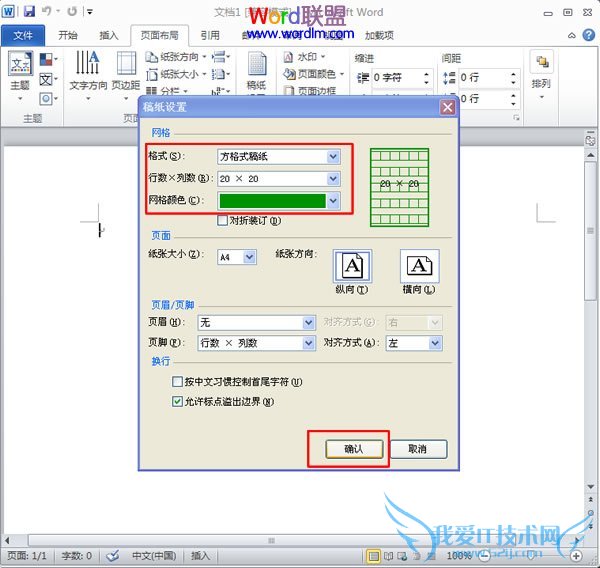Viewport: 600px width, 568px height.
Task: Click the 100% zoom level
Action: [x=459, y=555]
